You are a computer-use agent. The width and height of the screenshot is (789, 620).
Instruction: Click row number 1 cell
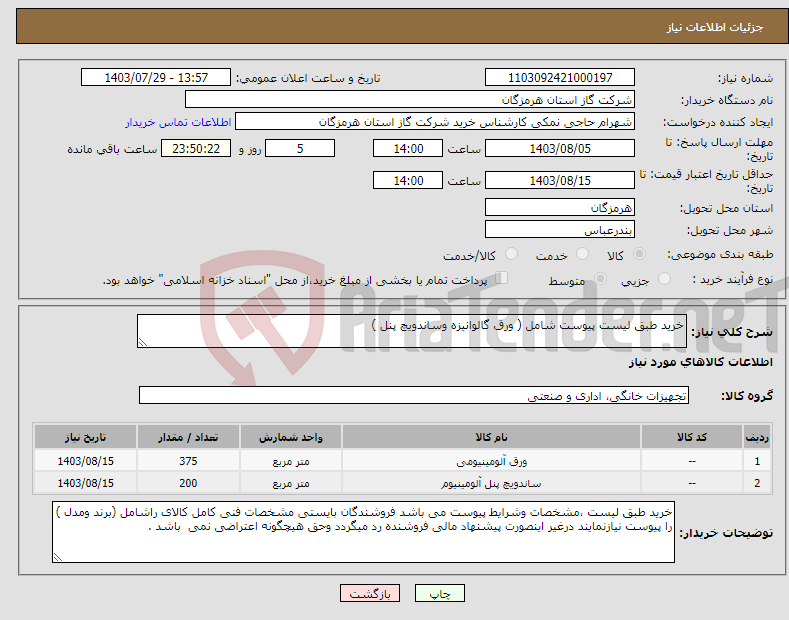pyautogui.click(x=757, y=461)
